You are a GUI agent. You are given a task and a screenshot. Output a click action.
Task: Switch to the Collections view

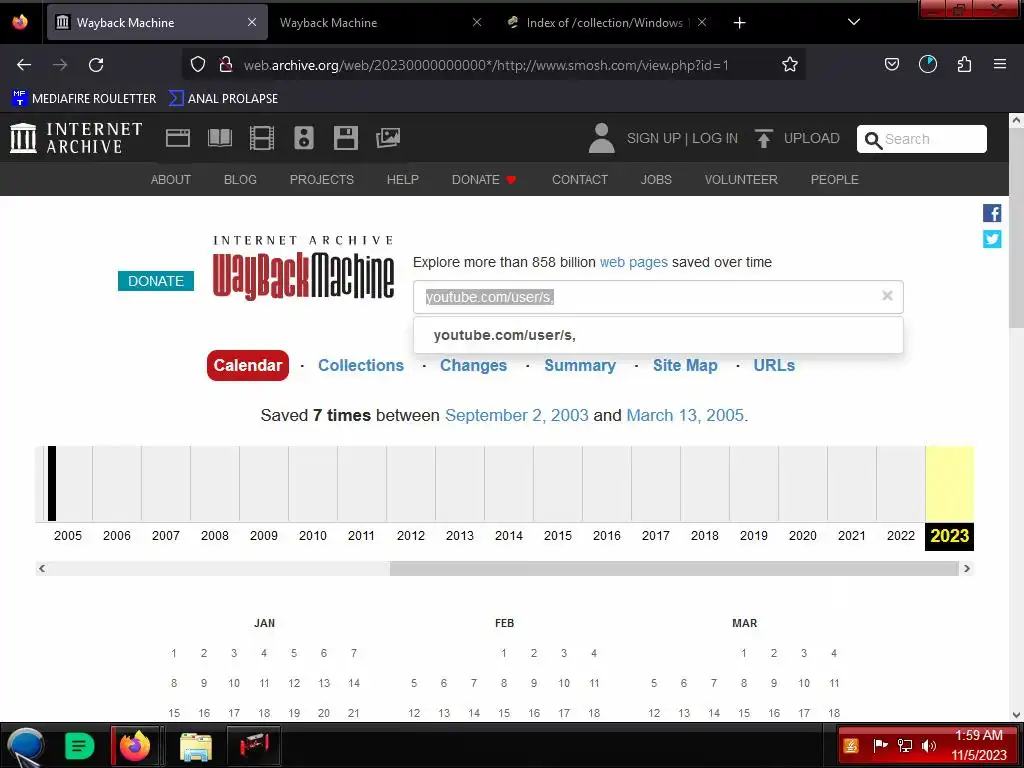[360, 365]
